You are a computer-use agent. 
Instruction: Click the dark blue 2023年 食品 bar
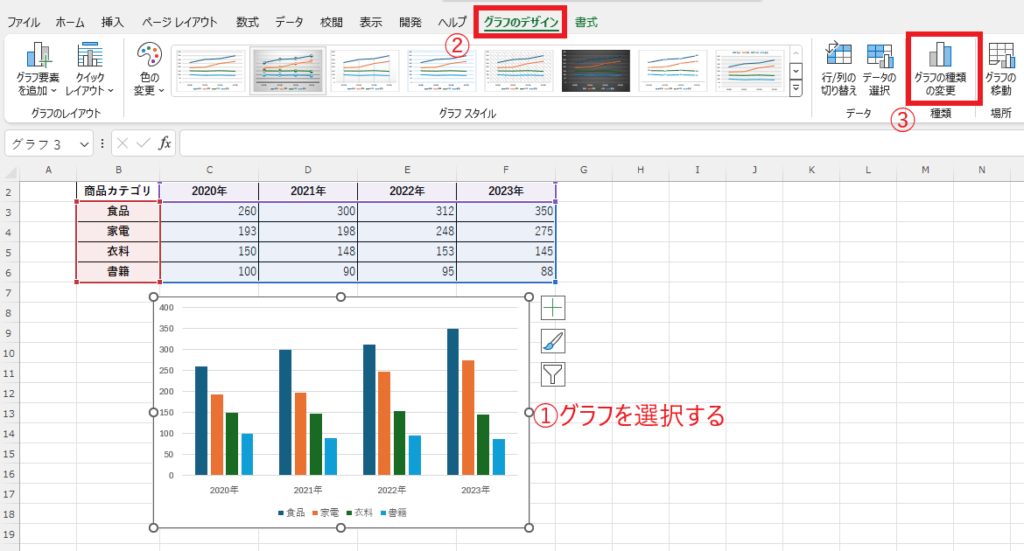453,402
